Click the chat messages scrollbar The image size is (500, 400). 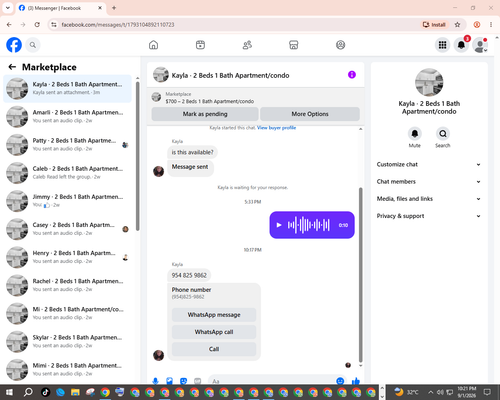click(x=360, y=275)
